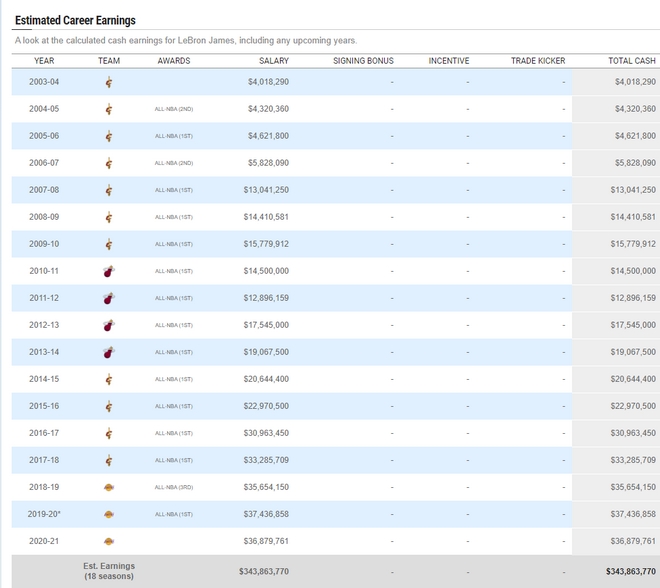Viewport: 660px width, 588px height.
Task: Click the TEAM column header
Action: click(109, 61)
